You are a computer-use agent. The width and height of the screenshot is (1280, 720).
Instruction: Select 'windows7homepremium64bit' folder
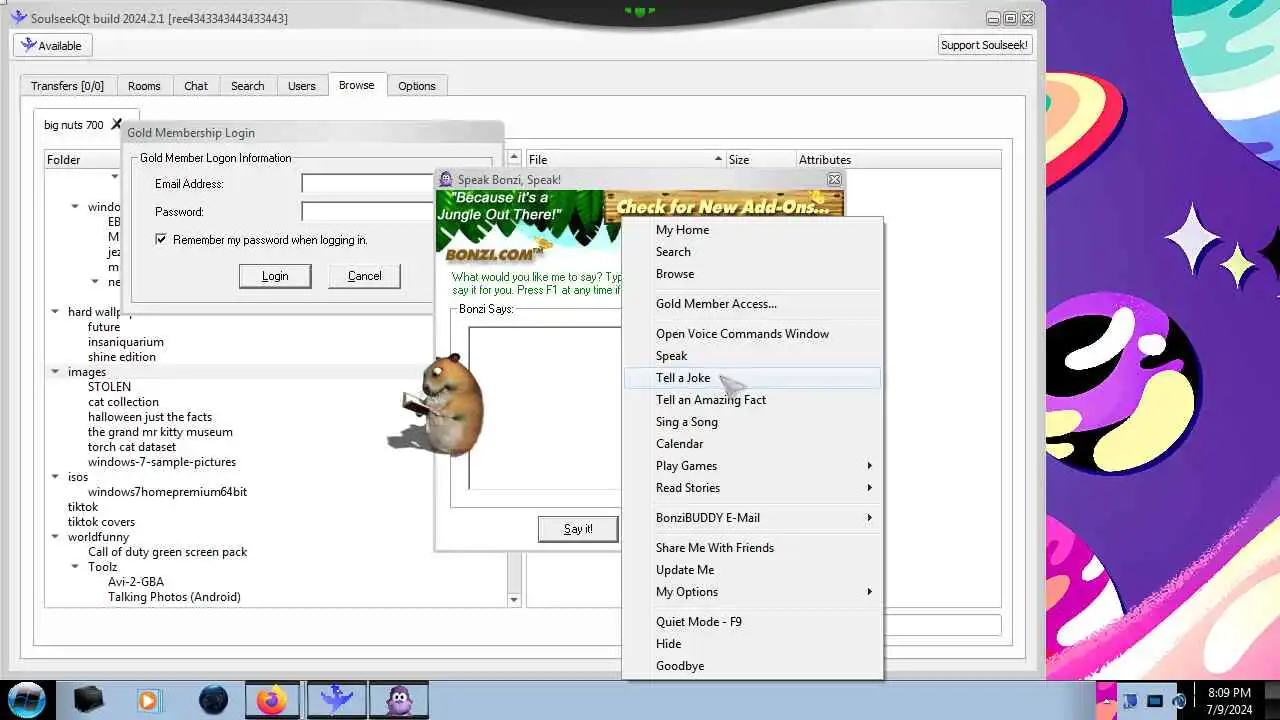point(167,492)
